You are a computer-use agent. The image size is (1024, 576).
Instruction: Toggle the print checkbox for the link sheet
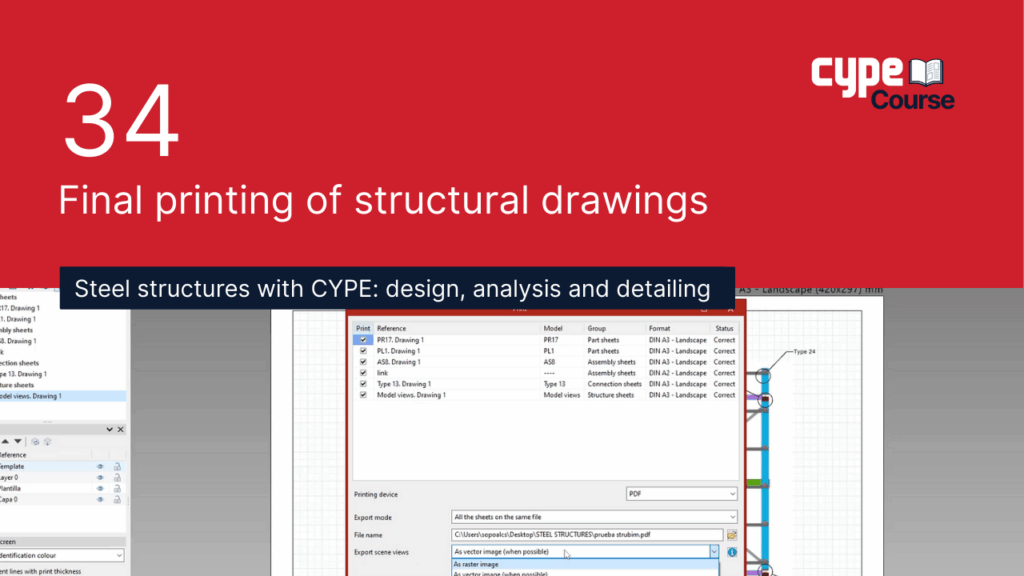tap(362, 373)
